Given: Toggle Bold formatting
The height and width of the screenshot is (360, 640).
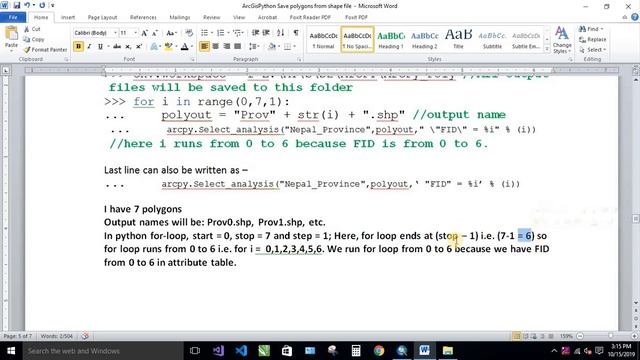Looking at the screenshot, I should click(x=78, y=47).
